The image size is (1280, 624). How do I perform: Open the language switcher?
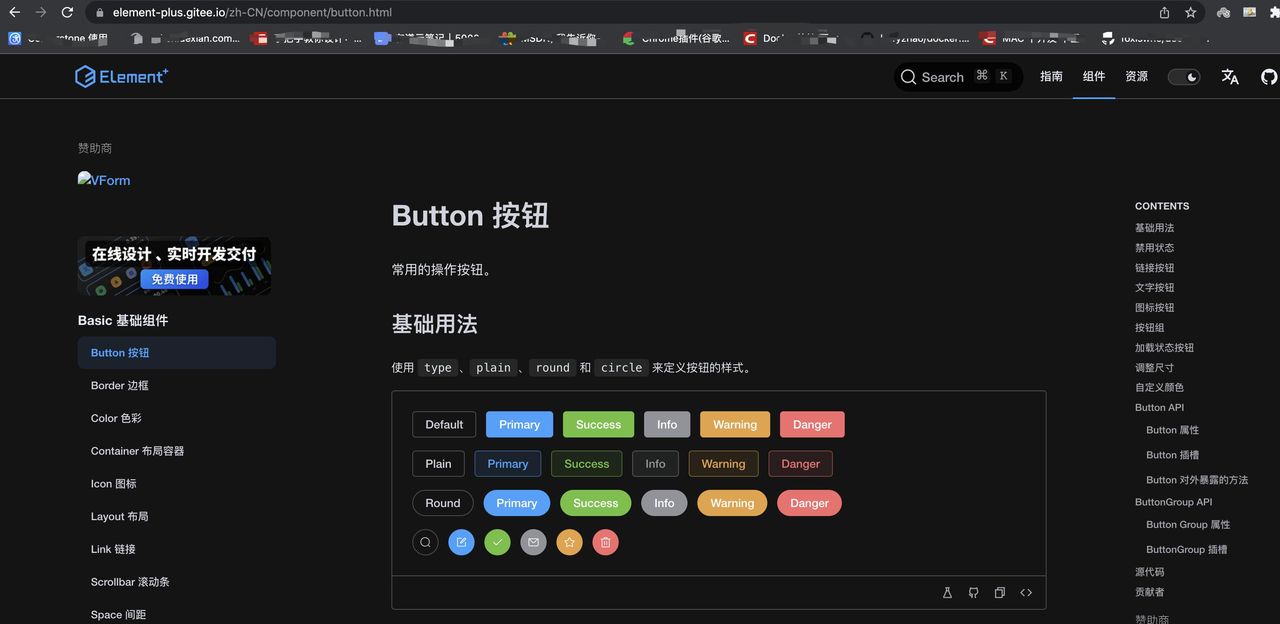click(x=1229, y=76)
